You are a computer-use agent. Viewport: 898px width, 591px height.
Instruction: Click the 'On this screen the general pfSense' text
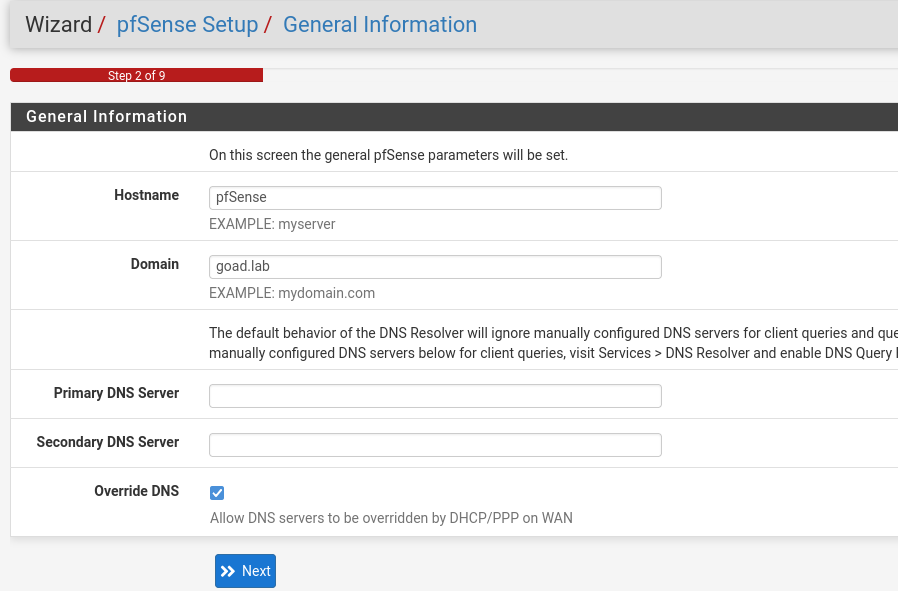point(388,155)
